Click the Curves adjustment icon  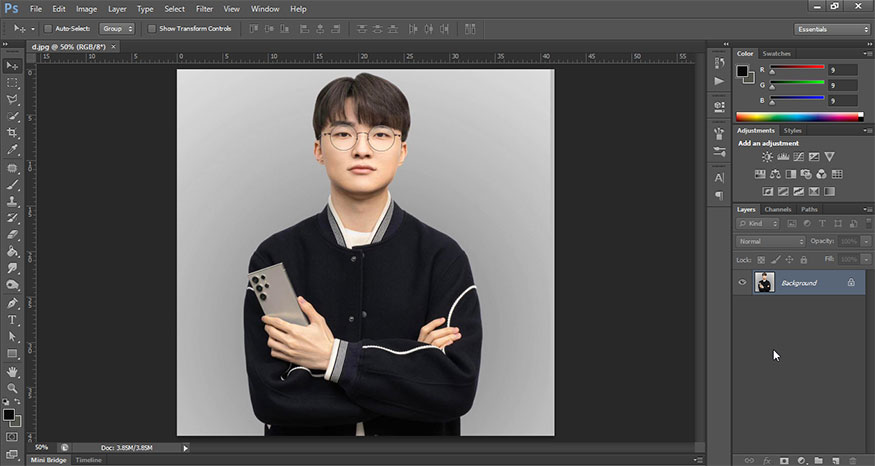click(x=799, y=157)
